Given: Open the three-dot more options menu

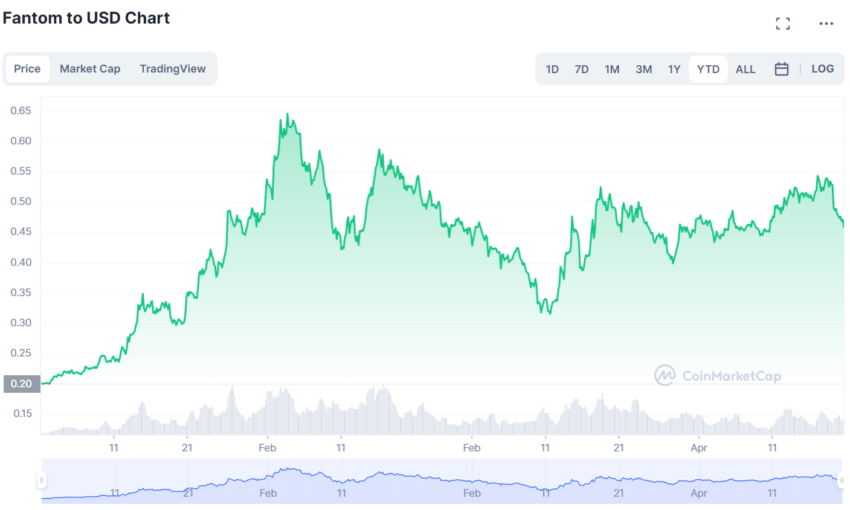Looking at the screenshot, I should [x=826, y=23].
